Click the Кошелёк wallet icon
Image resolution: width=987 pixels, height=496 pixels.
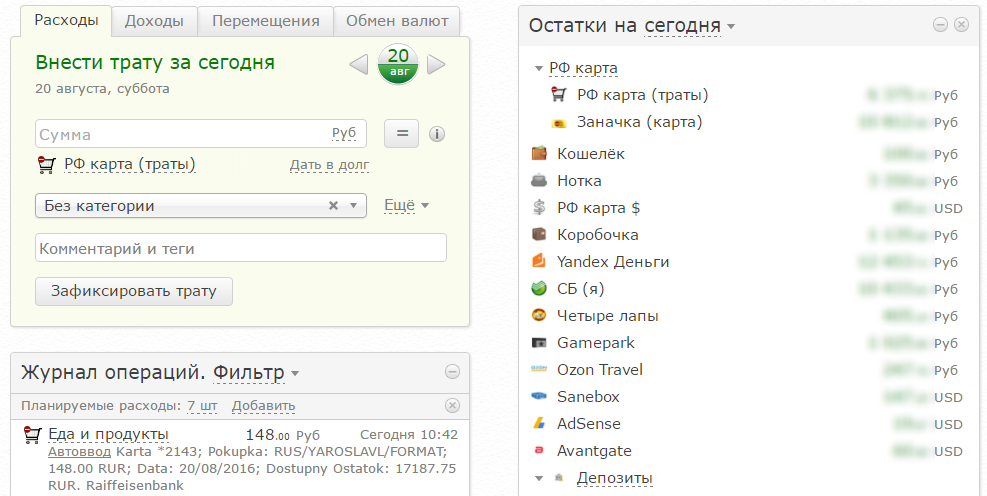pos(539,153)
